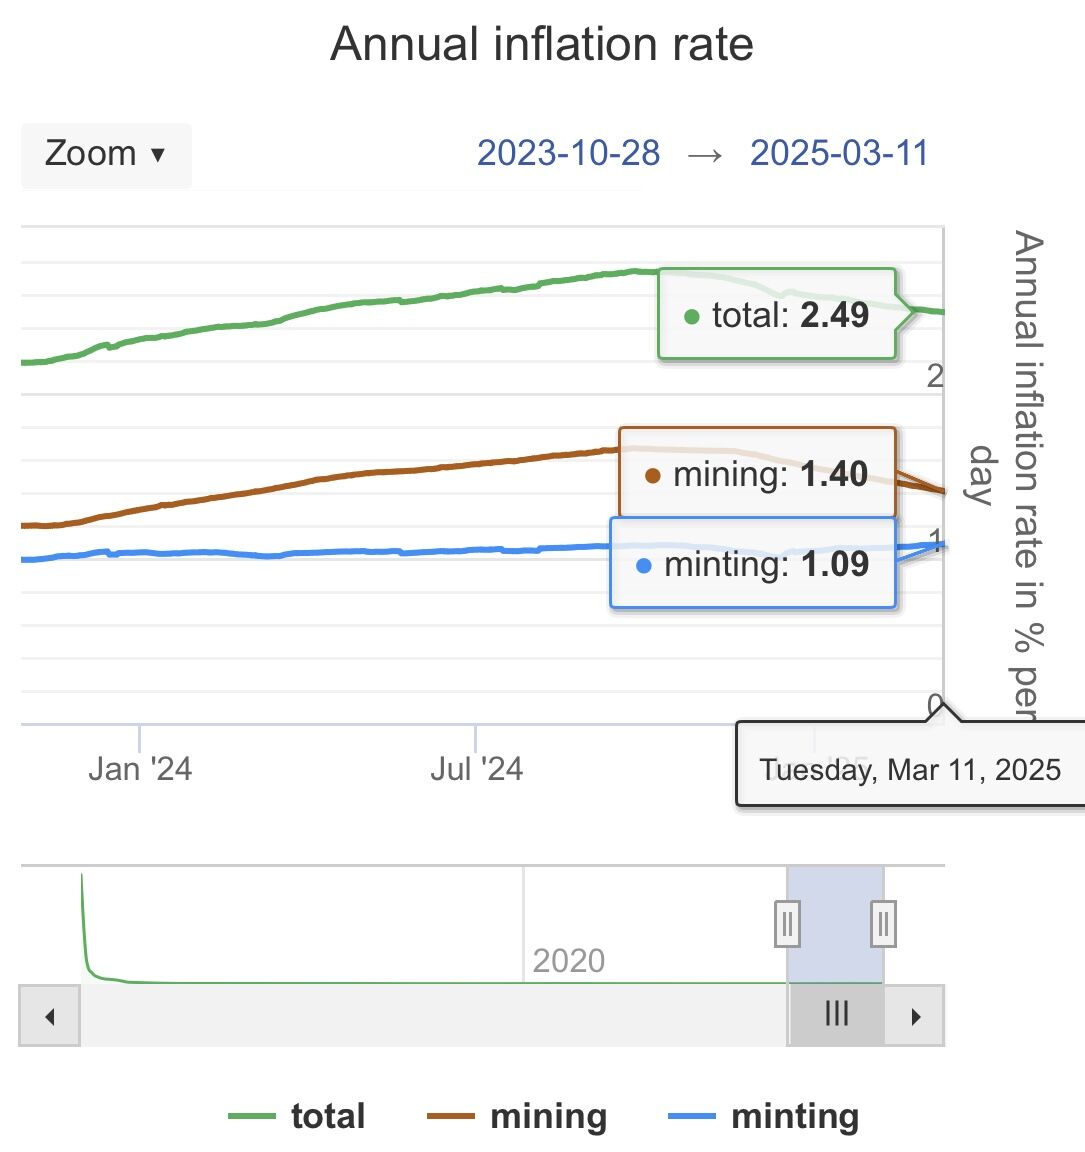This screenshot has height=1152, width=1085.
Task: Click the Jan '24 axis label
Action: coord(140,769)
